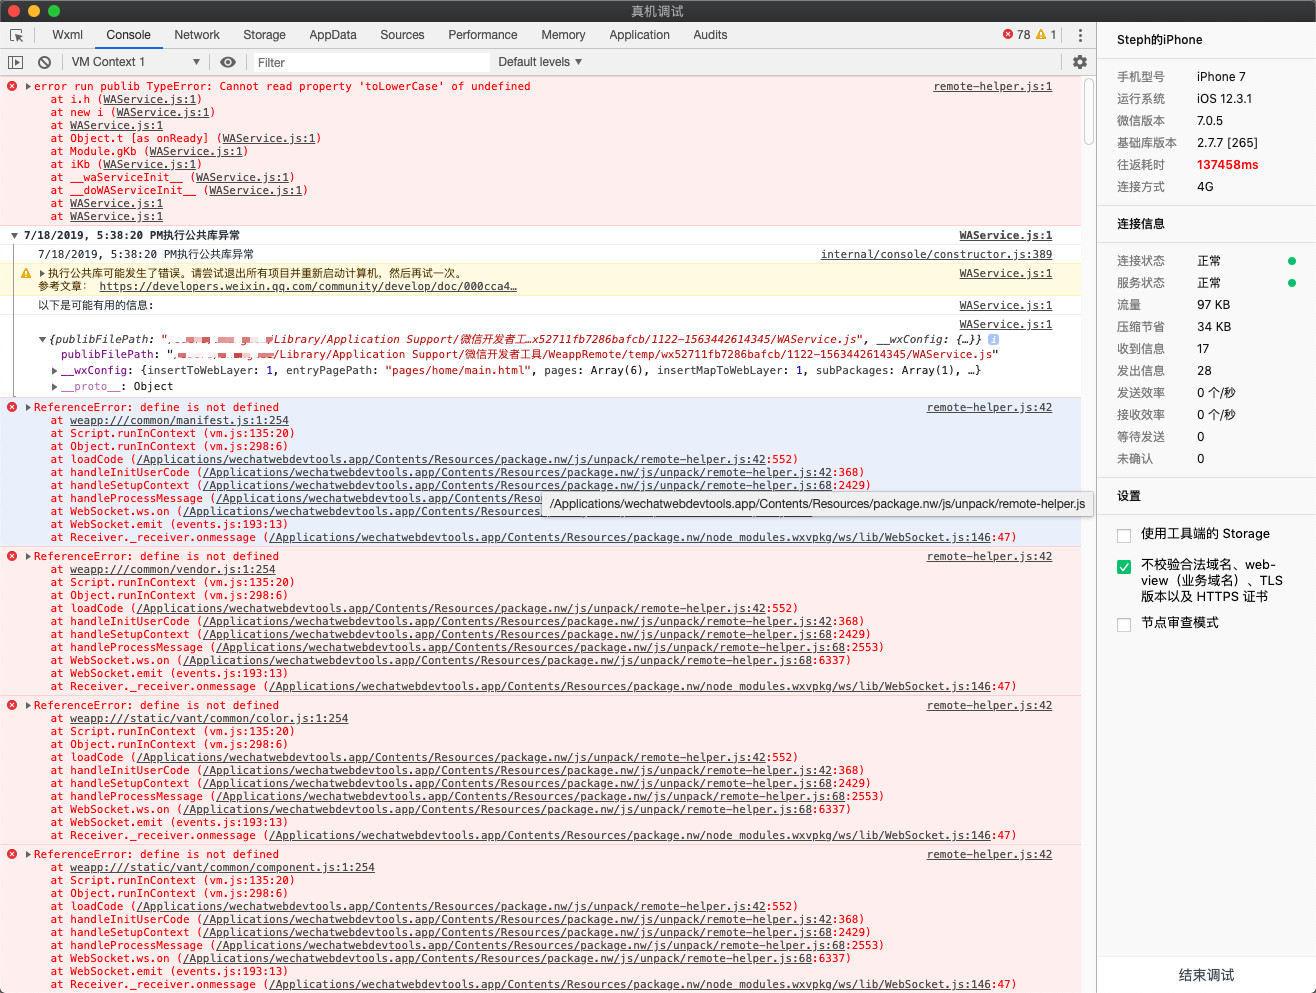This screenshot has width=1316, height=993.
Task: Click the red error count badge
Action: coord(1016,35)
